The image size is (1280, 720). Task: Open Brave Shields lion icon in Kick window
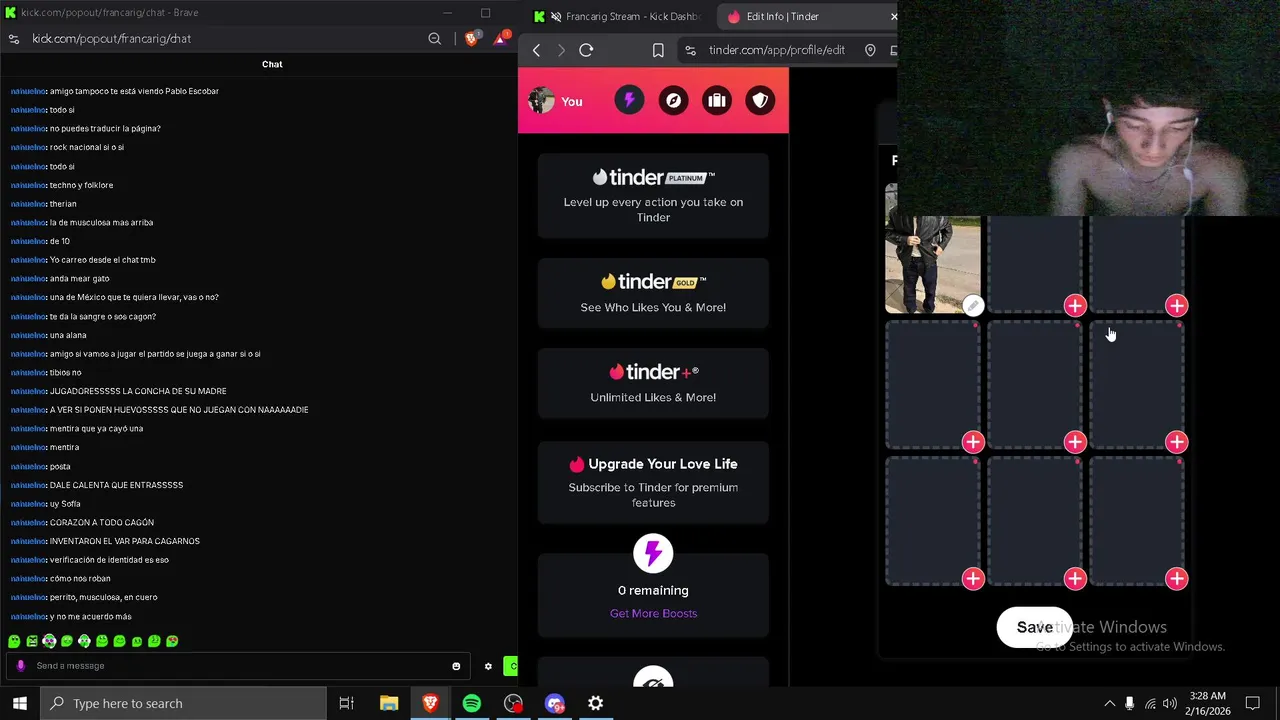pyautogui.click(x=472, y=38)
